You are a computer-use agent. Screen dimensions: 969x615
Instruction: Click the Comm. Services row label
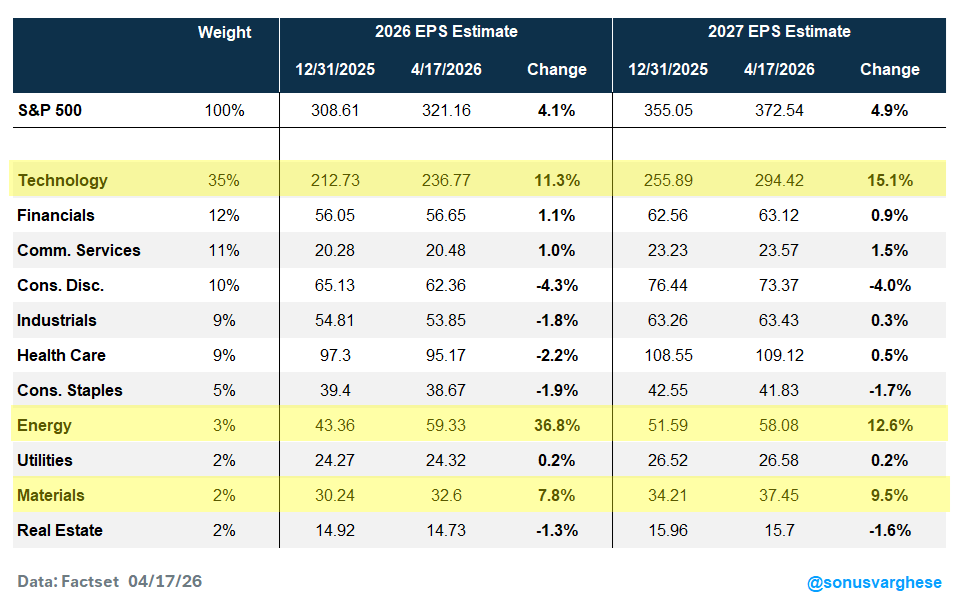click(x=79, y=250)
